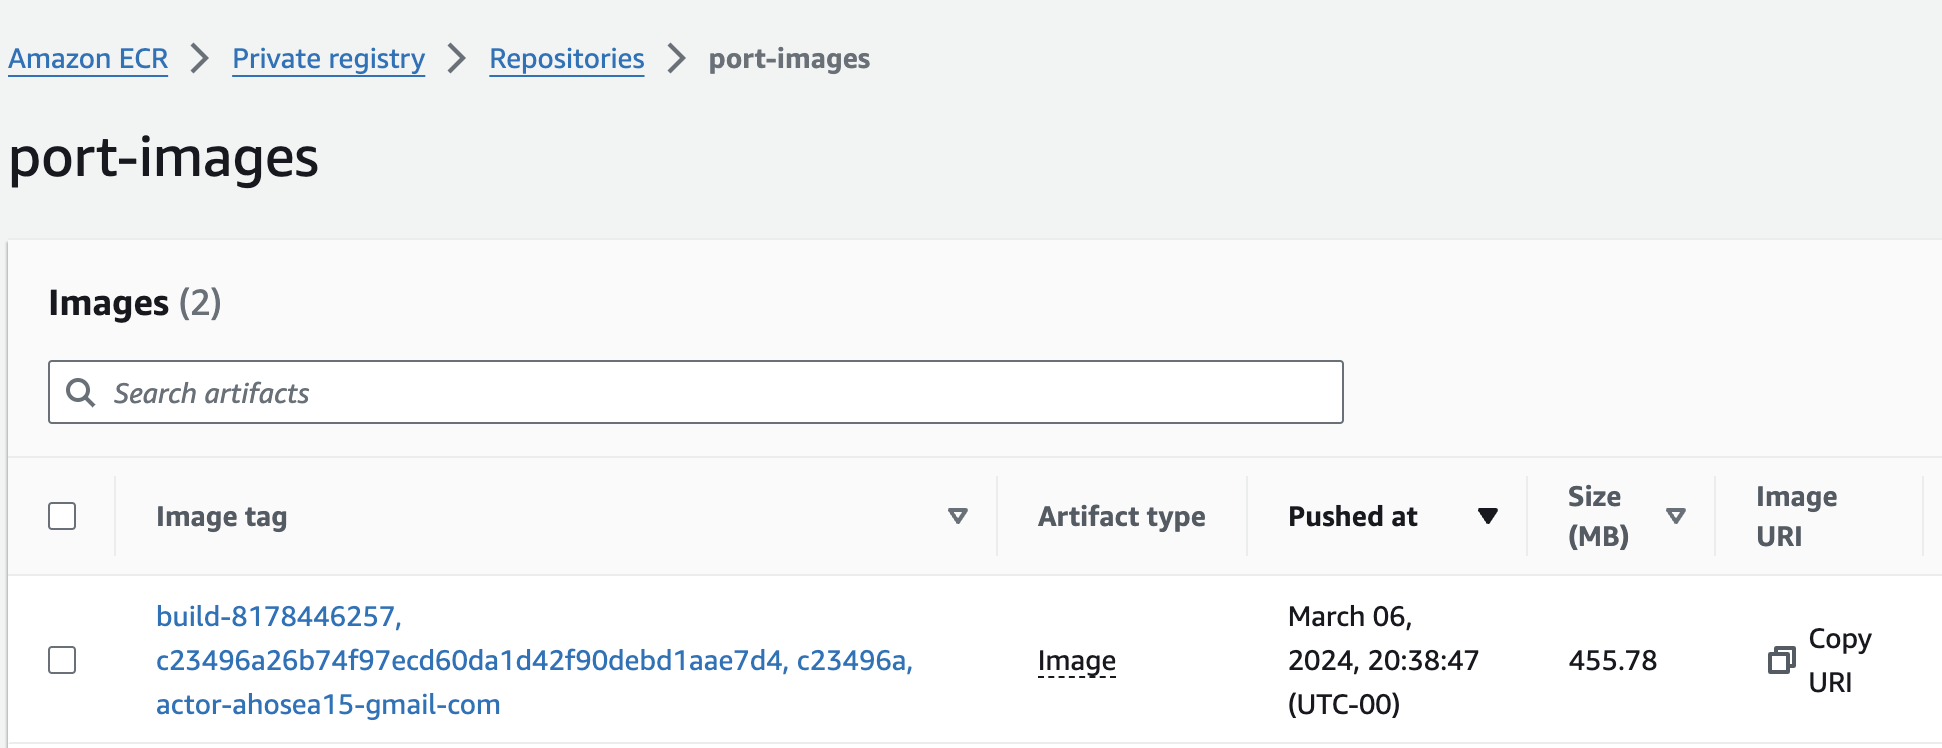The image size is (1942, 748).
Task: Select the build-8178446257 image row checkbox
Action: 62,660
